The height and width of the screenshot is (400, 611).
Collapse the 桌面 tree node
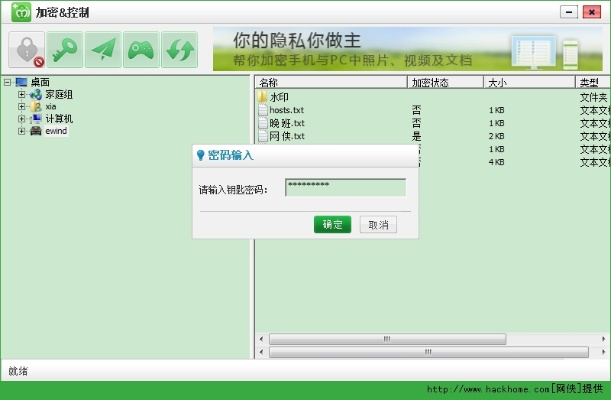[8, 82]
